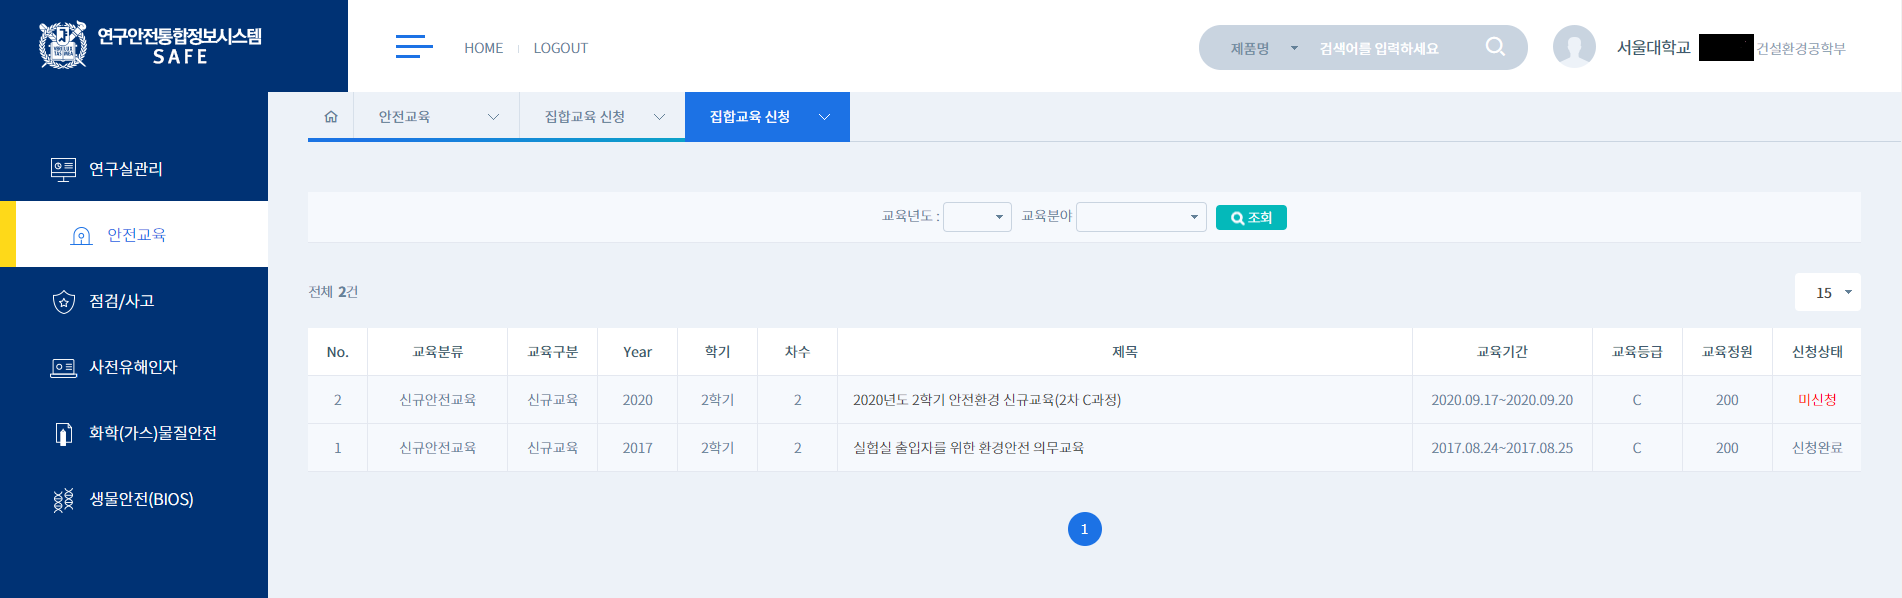
Task: Open the 교육년도 year dropdown
Action: pyautogui.click(x=977, y=217)
